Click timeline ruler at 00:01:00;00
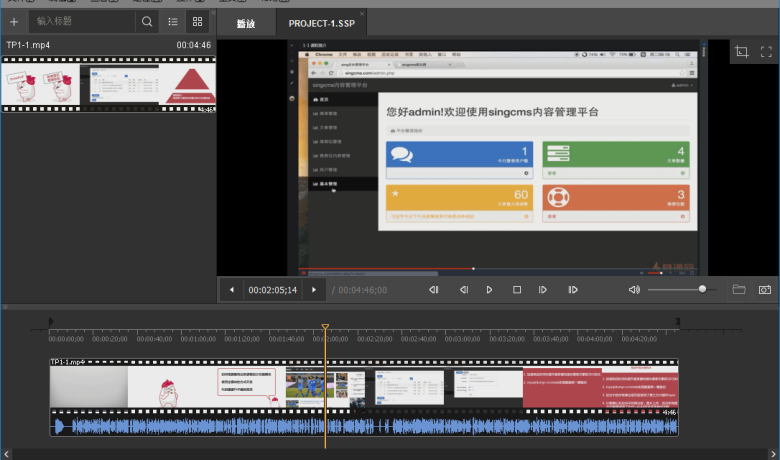780x460 pixels. pos(198,339)
